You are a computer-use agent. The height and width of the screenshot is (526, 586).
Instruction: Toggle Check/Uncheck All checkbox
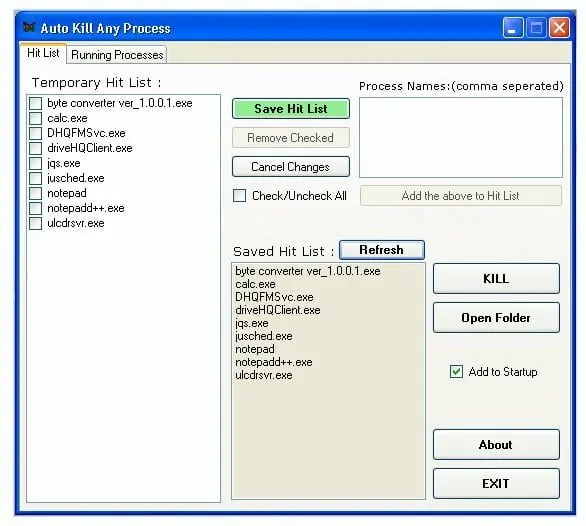[x=239, y=196]
